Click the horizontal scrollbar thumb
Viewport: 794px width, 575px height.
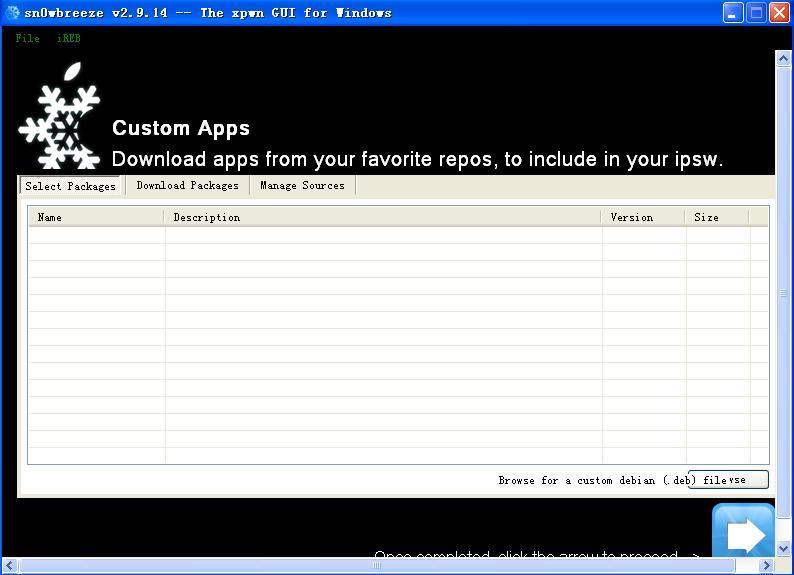(377, 565)
